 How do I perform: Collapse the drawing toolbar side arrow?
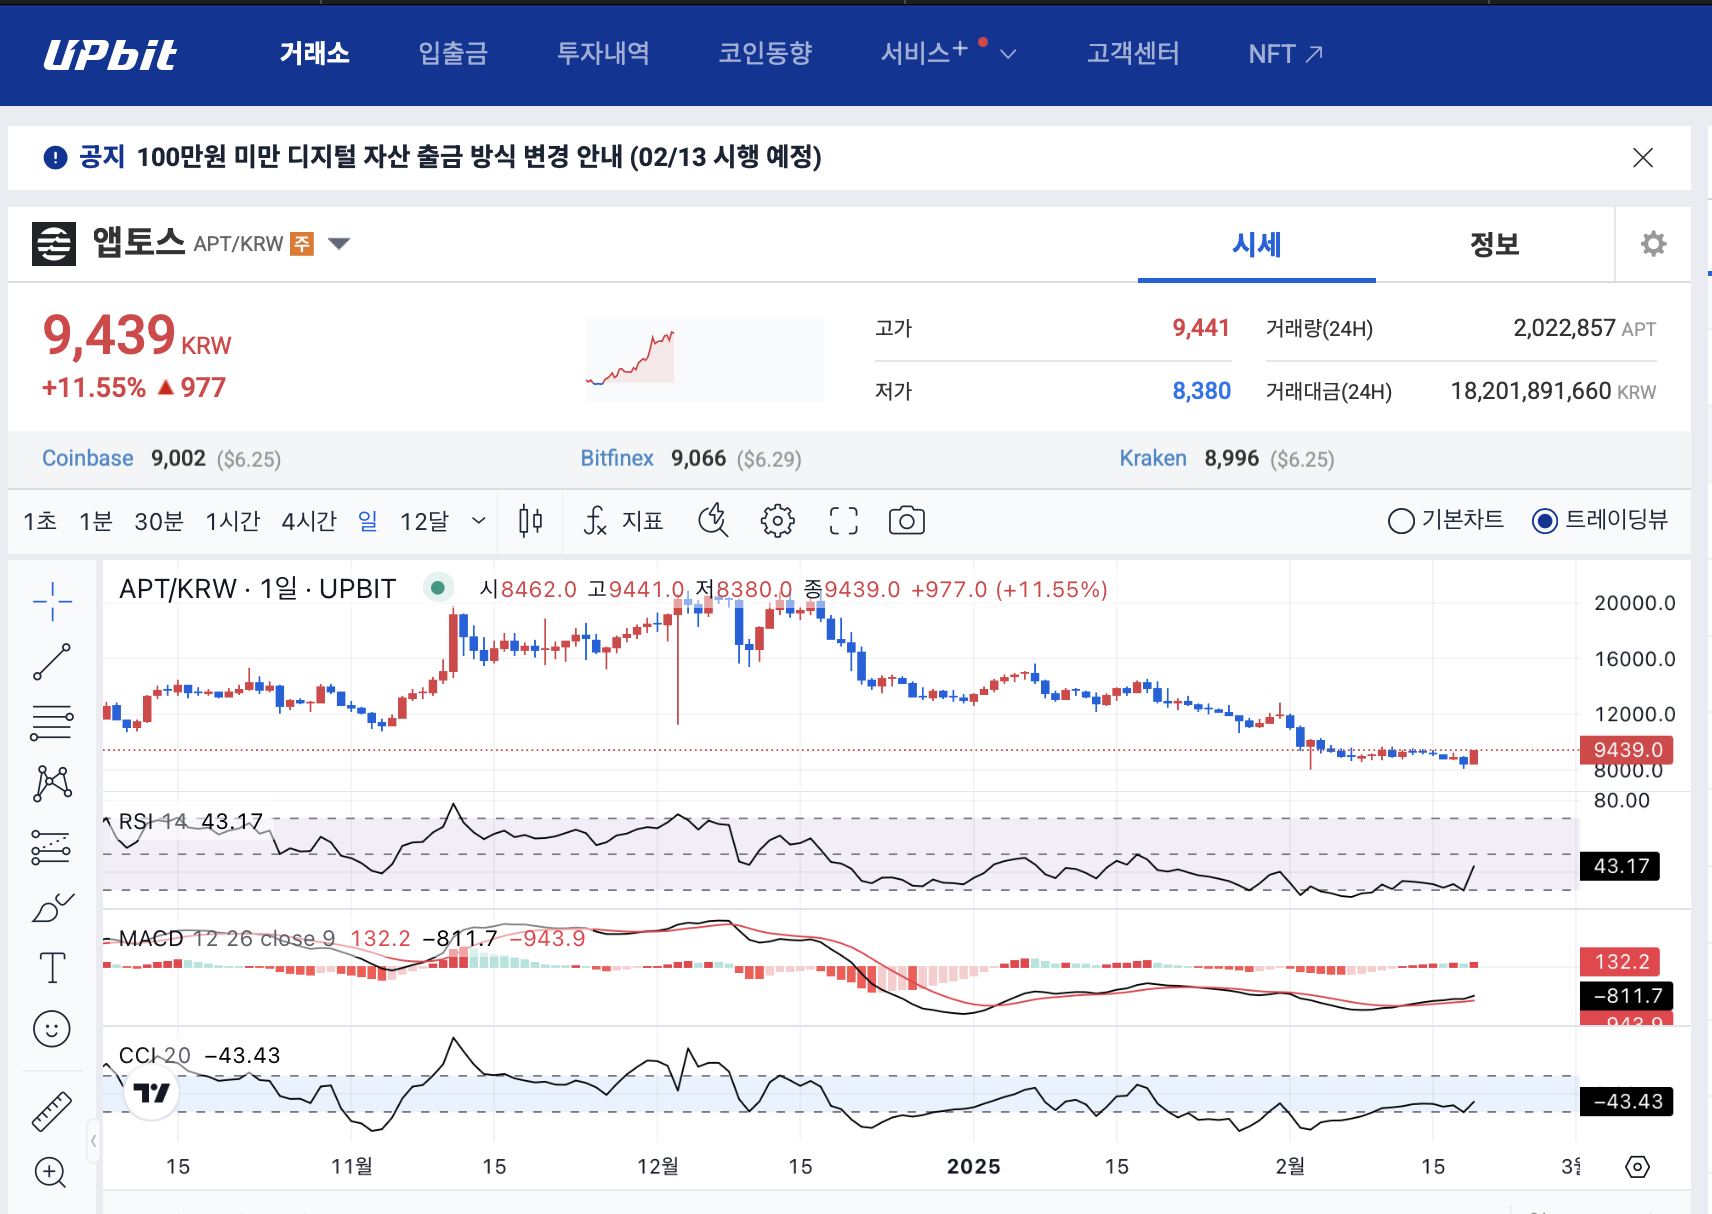pos(93,1140)
